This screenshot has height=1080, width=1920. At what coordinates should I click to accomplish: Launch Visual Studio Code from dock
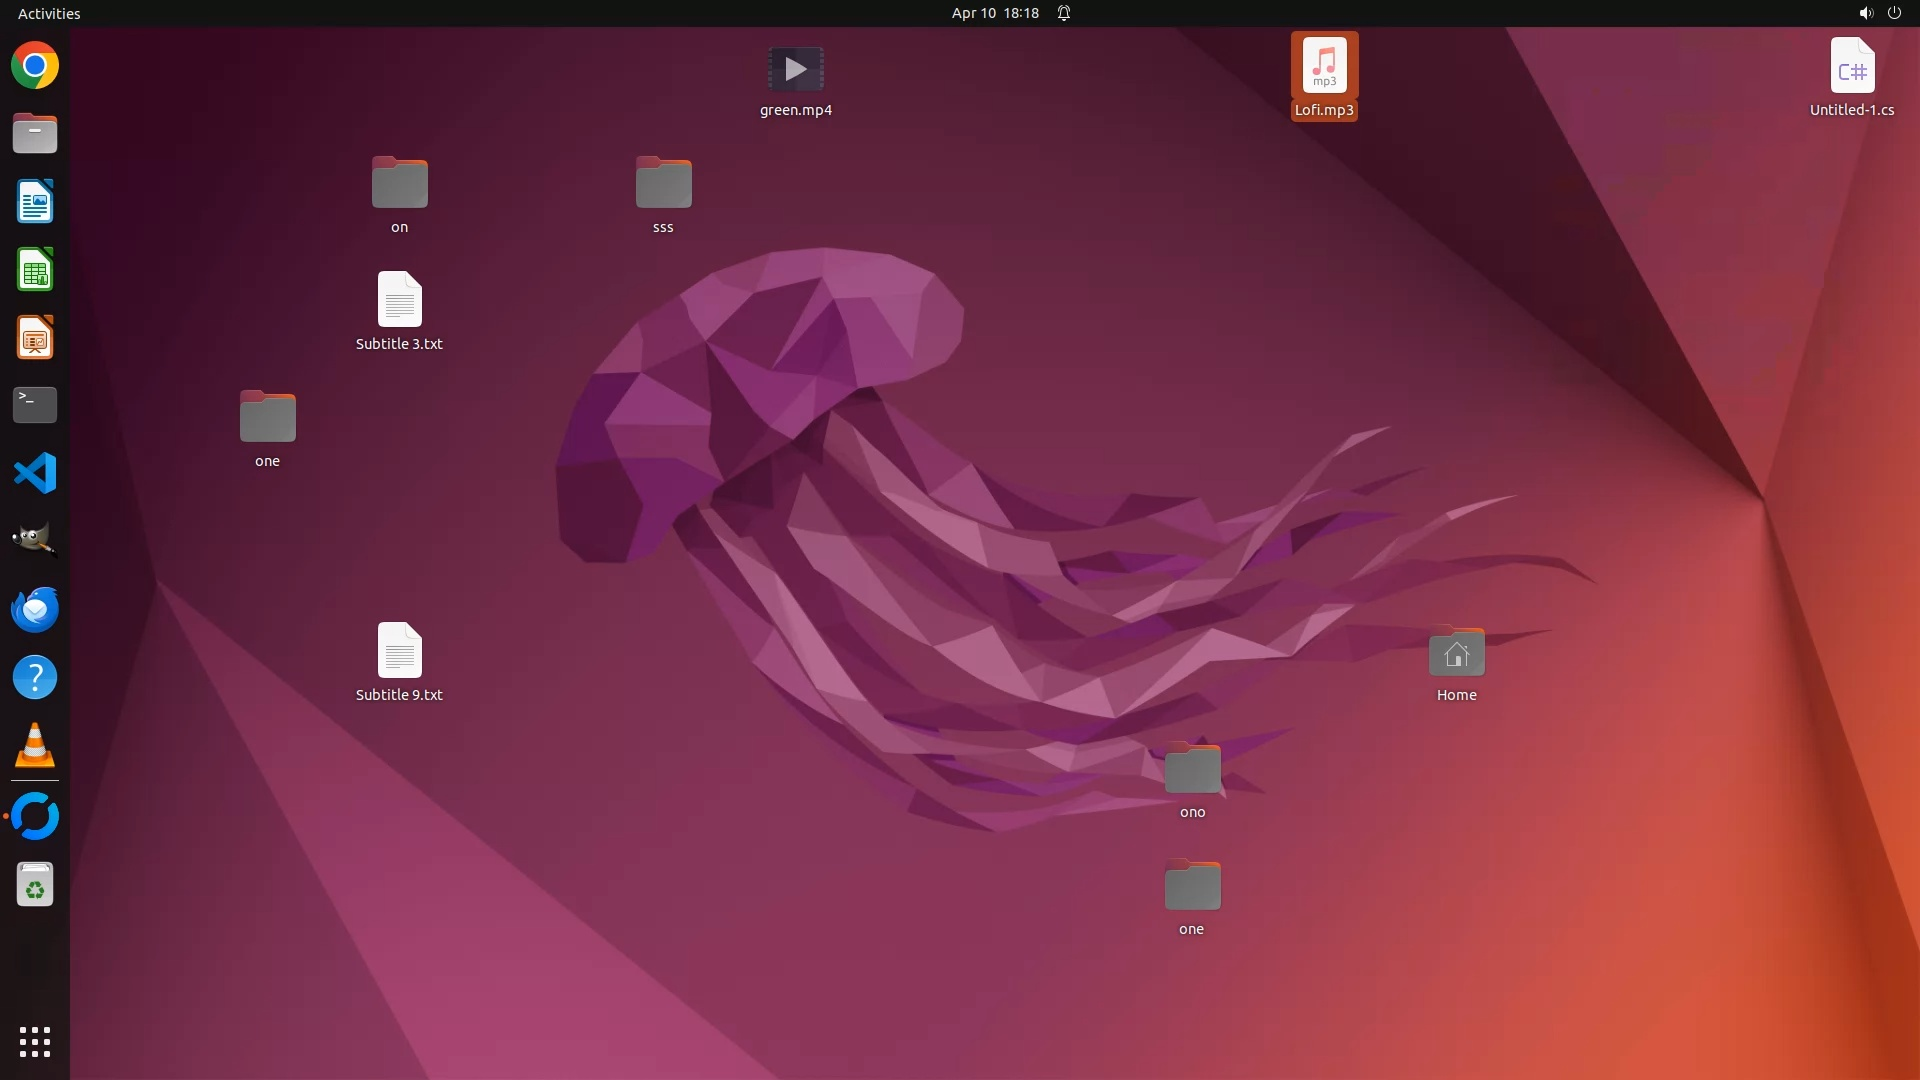click(x=35, y=473)
